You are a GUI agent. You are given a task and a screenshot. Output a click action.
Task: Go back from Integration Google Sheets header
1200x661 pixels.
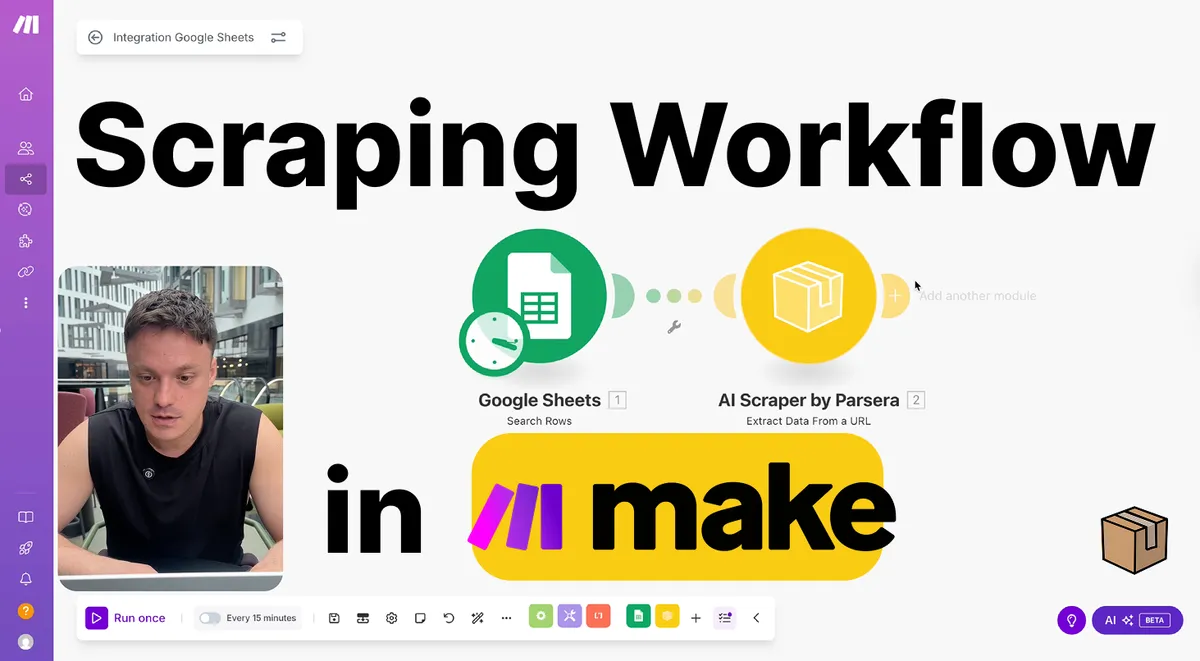tap(95, 37)
